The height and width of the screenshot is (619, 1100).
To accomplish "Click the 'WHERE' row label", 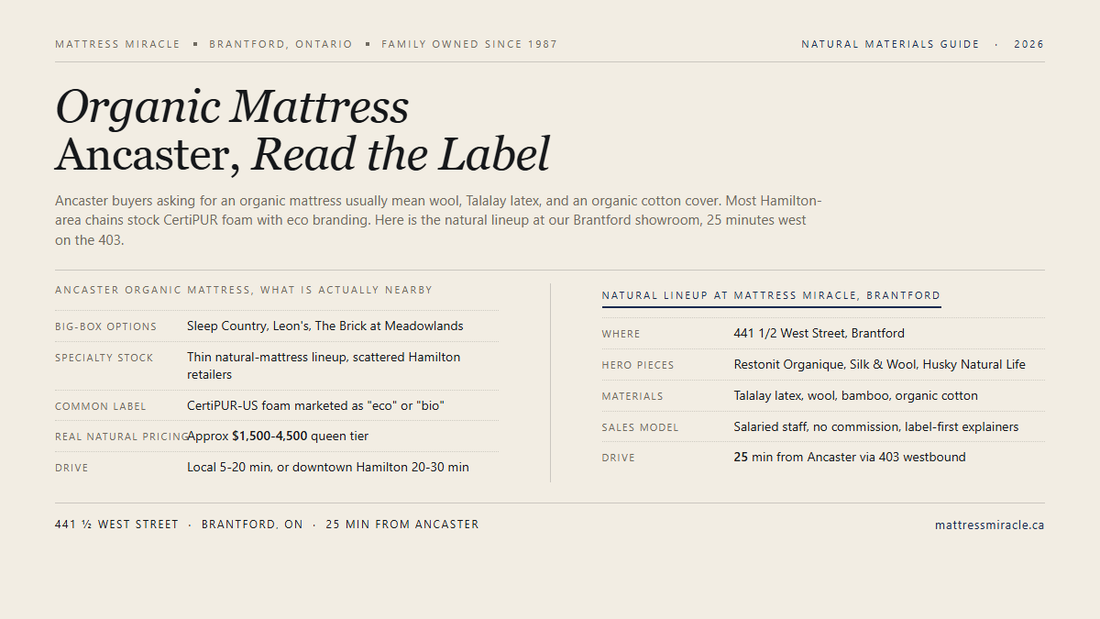I will pyautogui.click(x=621, y=334).
